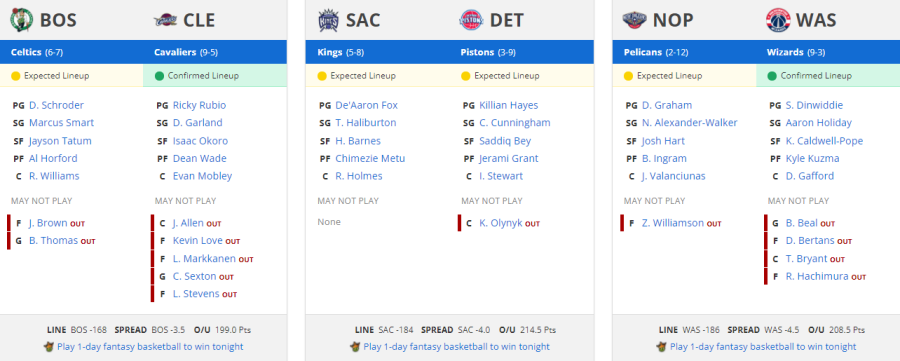This screenshot has height=361, width=900.
Task: Click the New Orleans Pelicans logo
Action: click(635, 20)
